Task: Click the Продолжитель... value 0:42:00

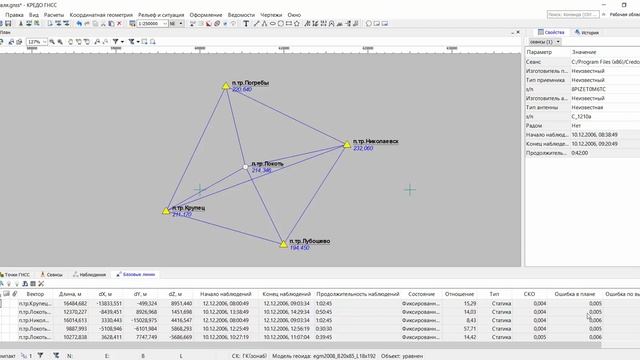Action: (x=580, y=153)
